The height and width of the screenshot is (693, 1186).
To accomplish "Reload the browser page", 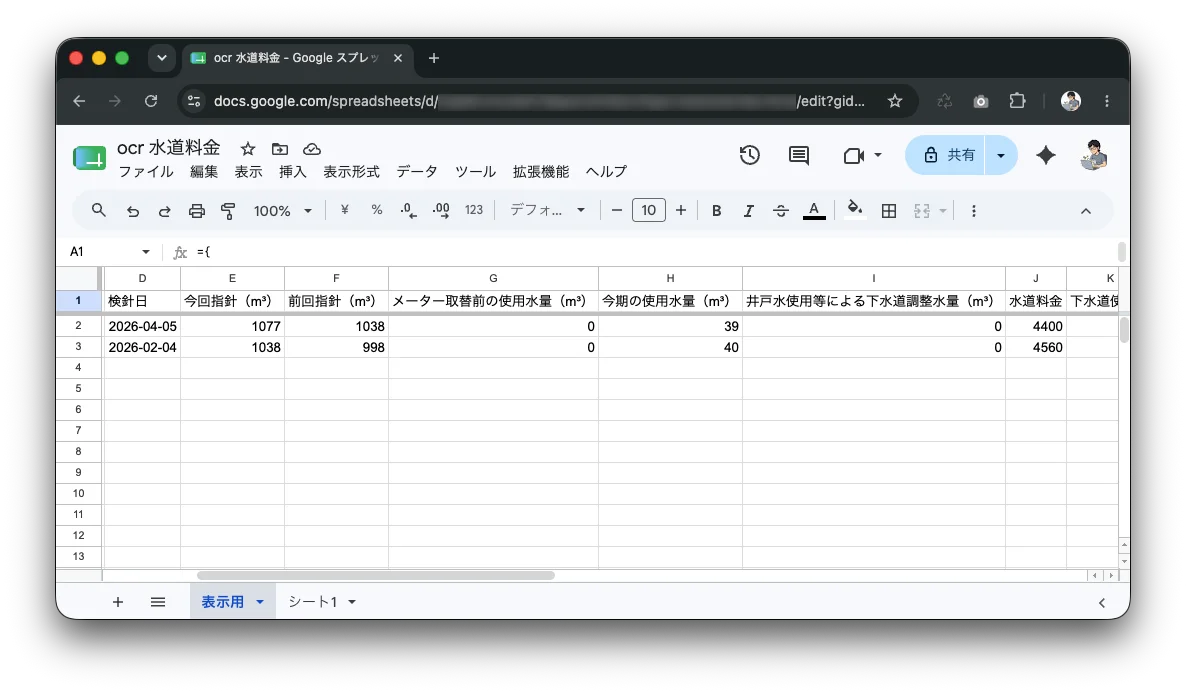I will pos(151,101).
